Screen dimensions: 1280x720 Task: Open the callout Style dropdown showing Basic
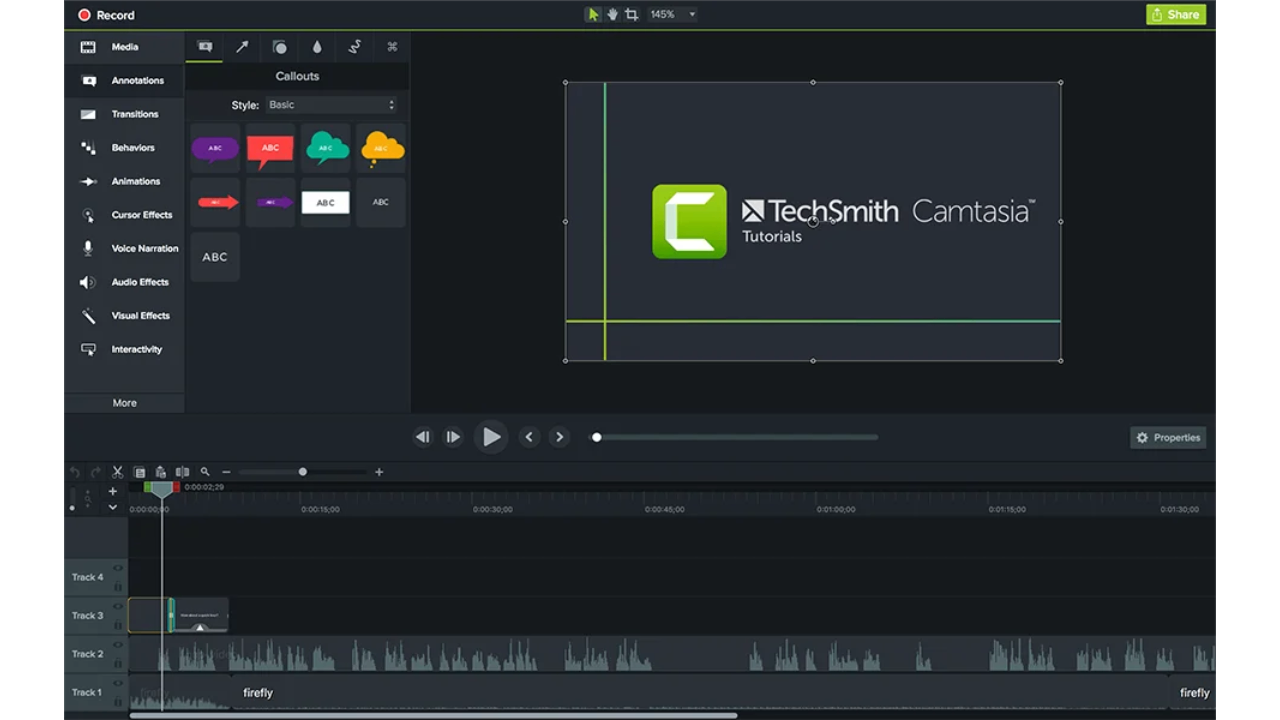(x=332, y=104)
